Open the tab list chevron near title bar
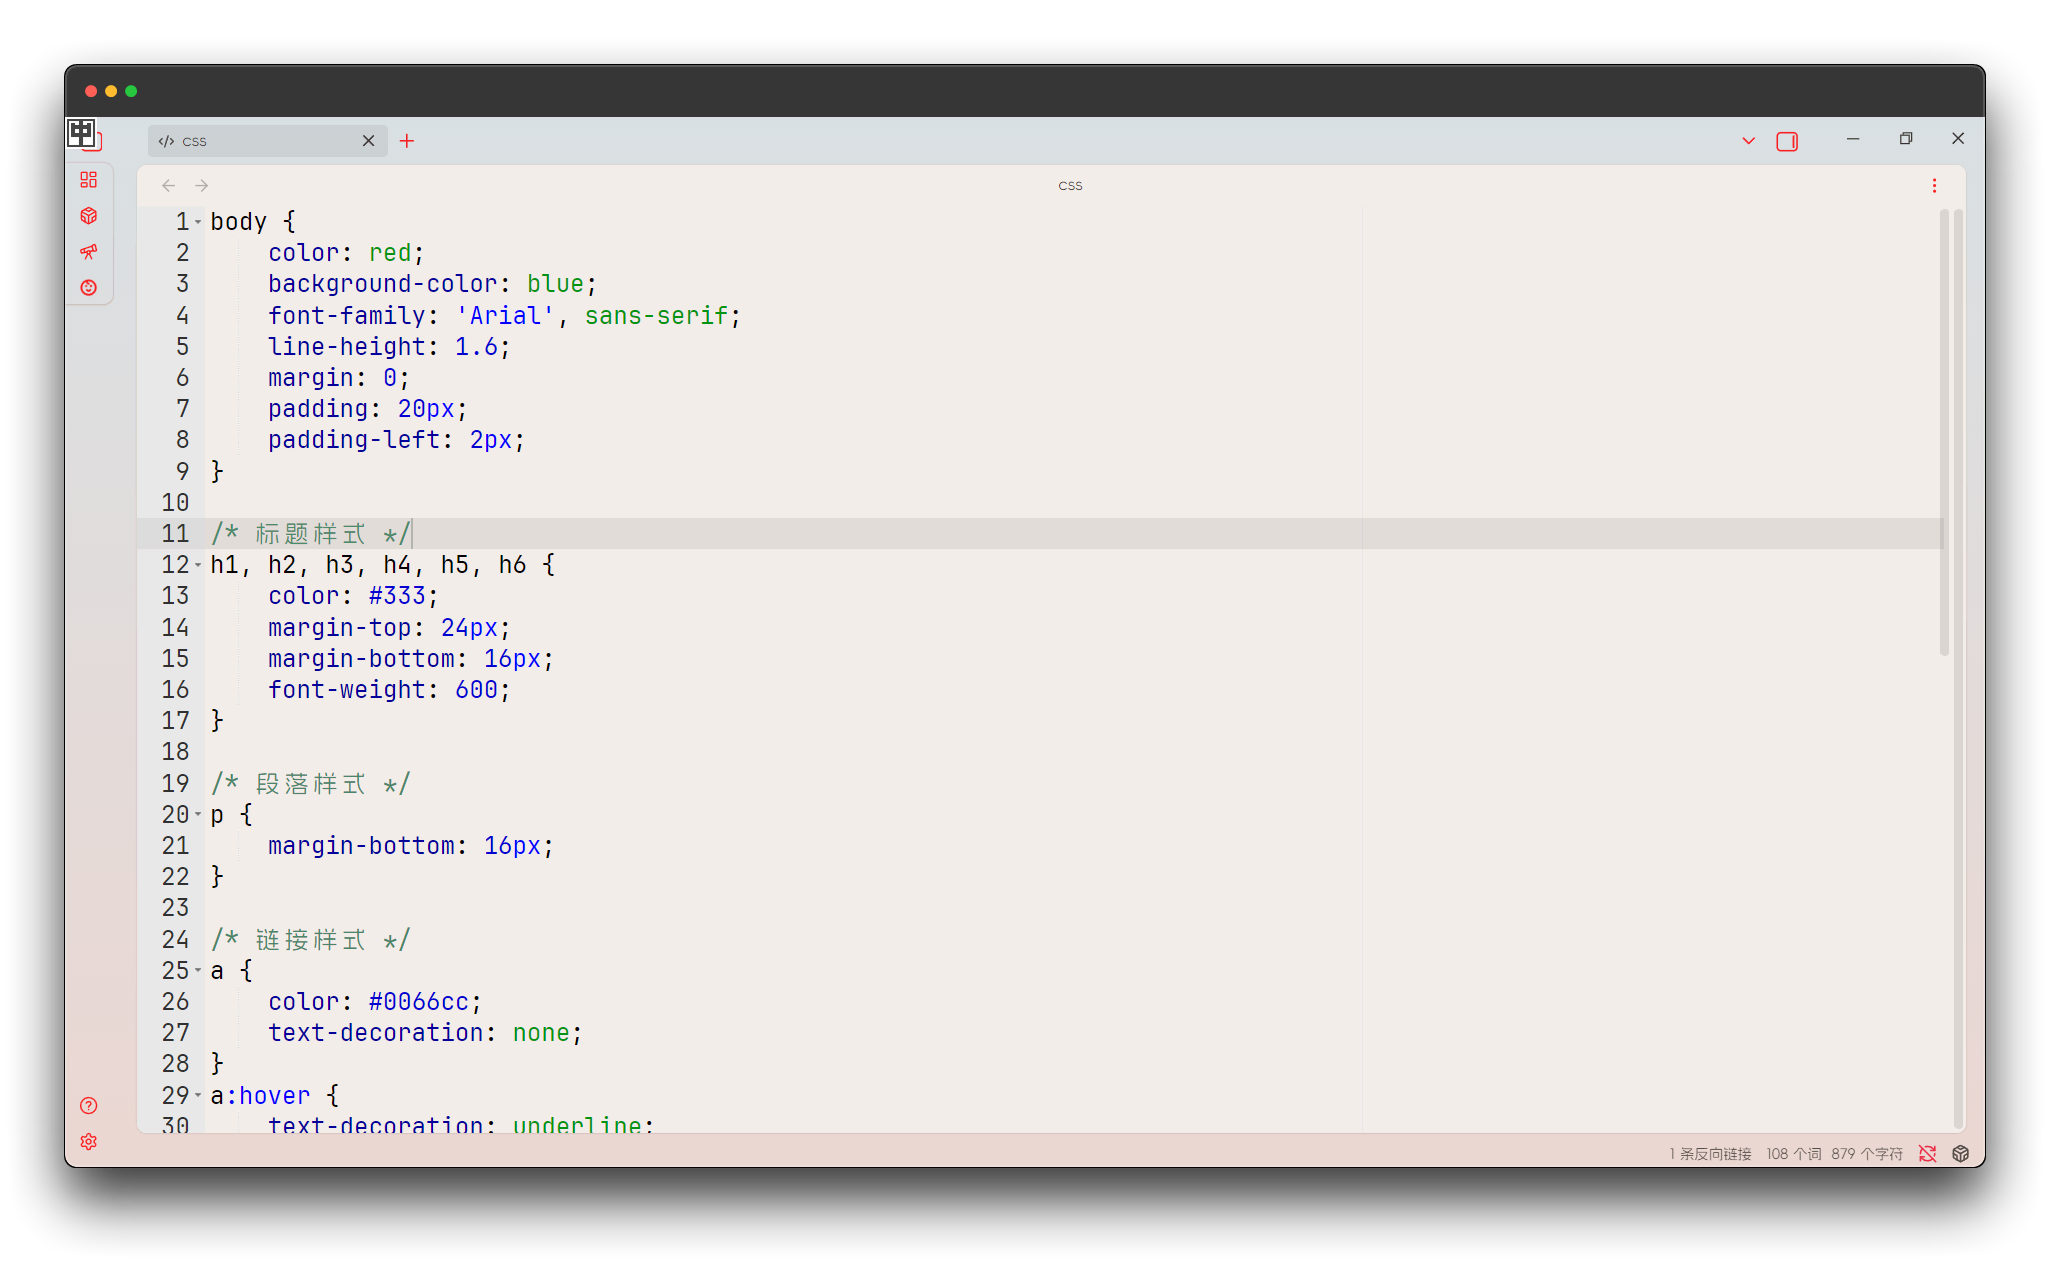The height and width of the screenshot is (1264, 2050). pos(1747,141)
